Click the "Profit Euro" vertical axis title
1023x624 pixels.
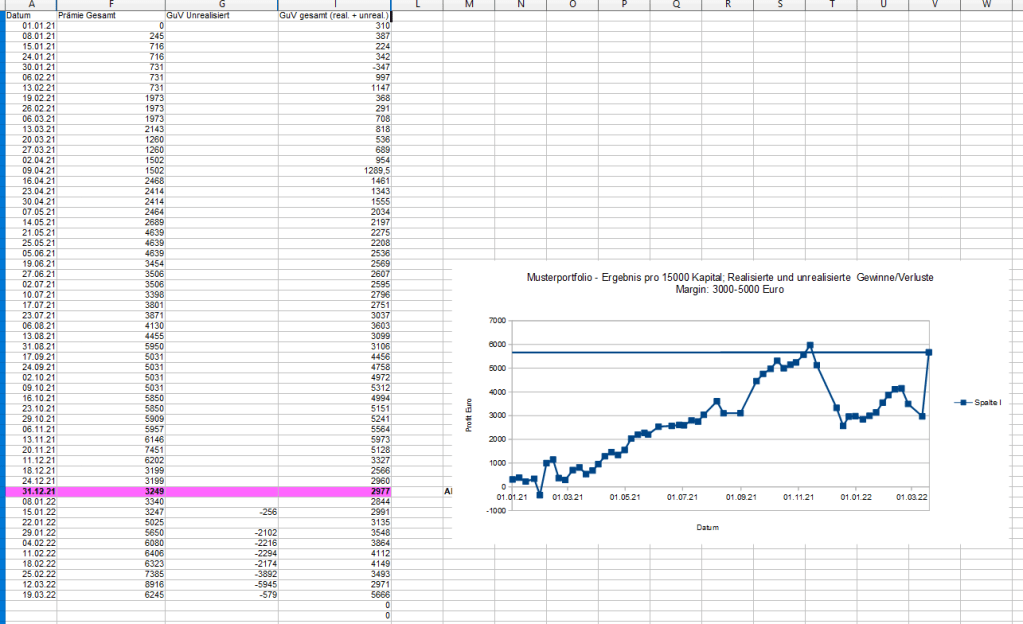pyautogui.click(x=468, y=415)
